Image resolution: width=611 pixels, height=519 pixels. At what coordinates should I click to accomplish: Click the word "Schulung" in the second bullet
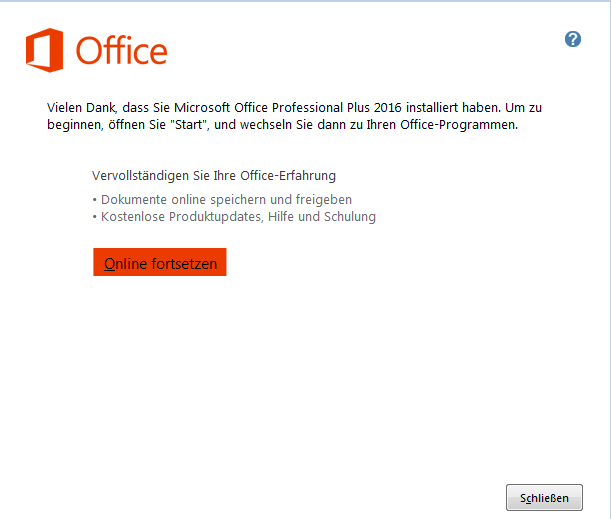coord(350,216)
